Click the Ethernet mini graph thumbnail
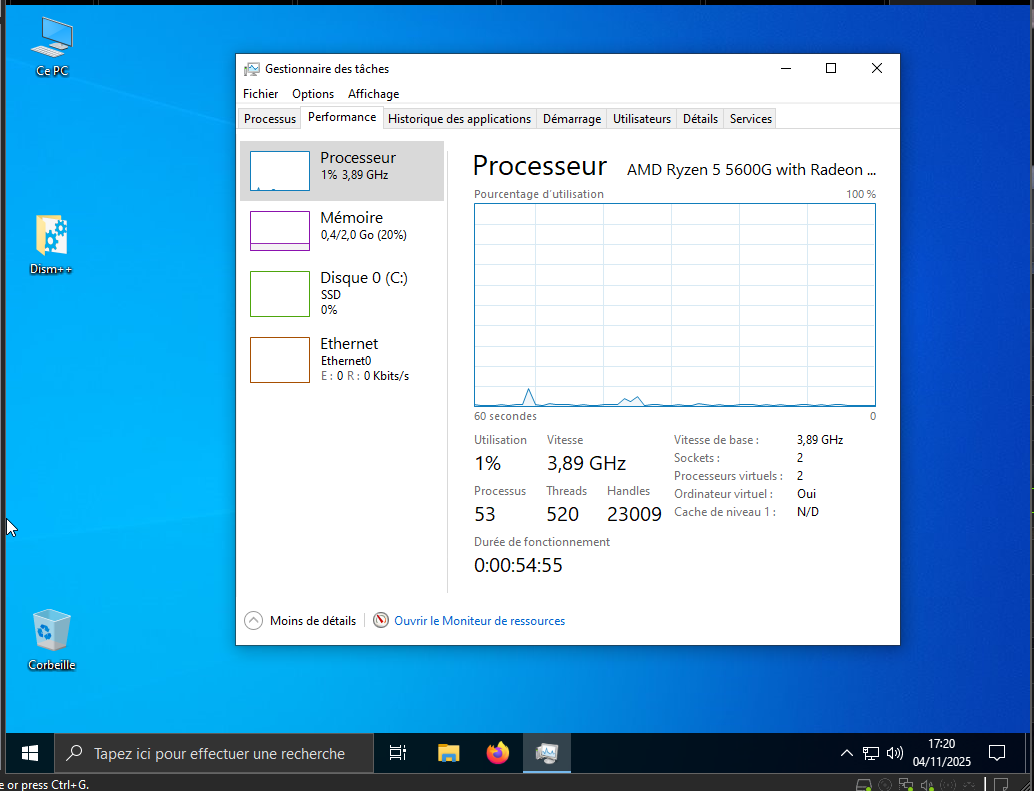 (280, 360)
